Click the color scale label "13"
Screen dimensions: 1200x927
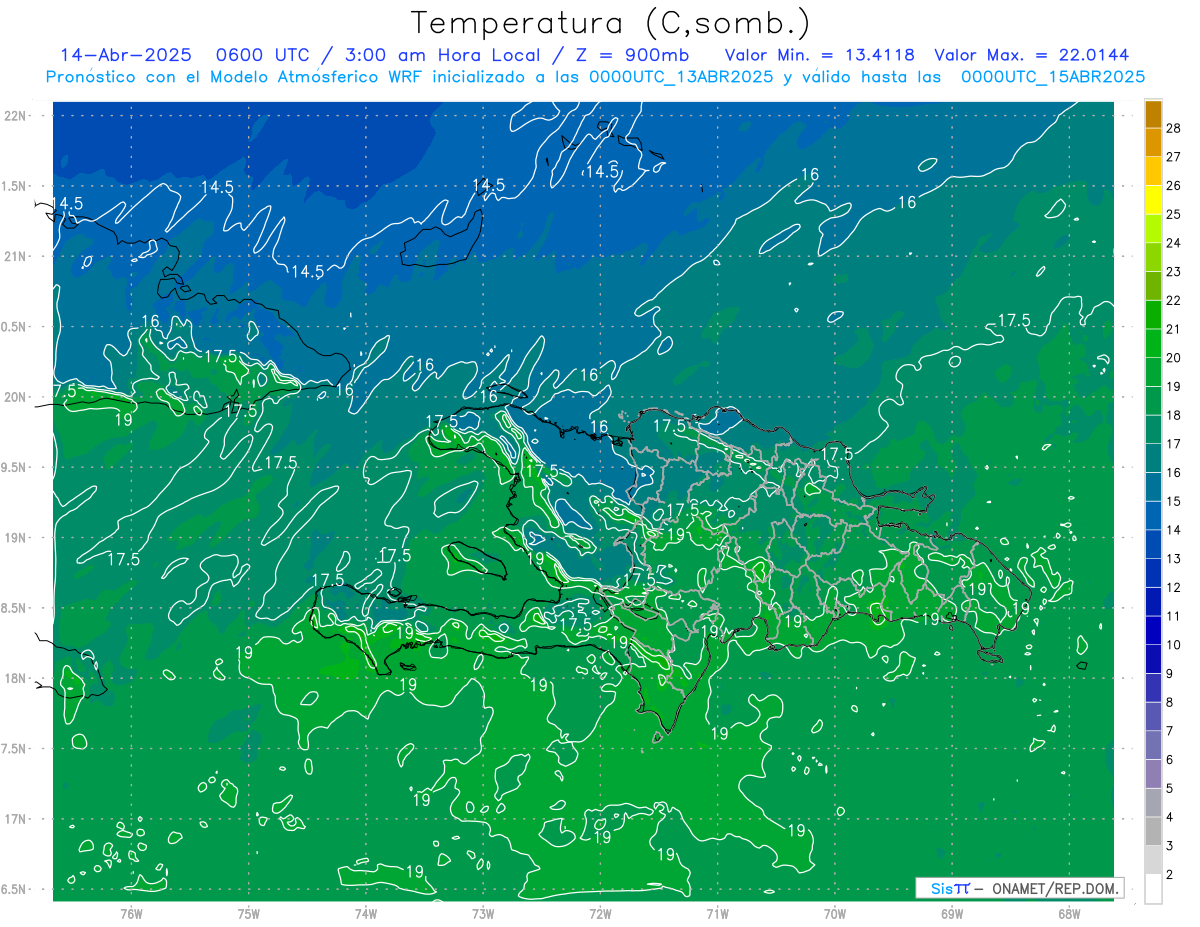1173,558
